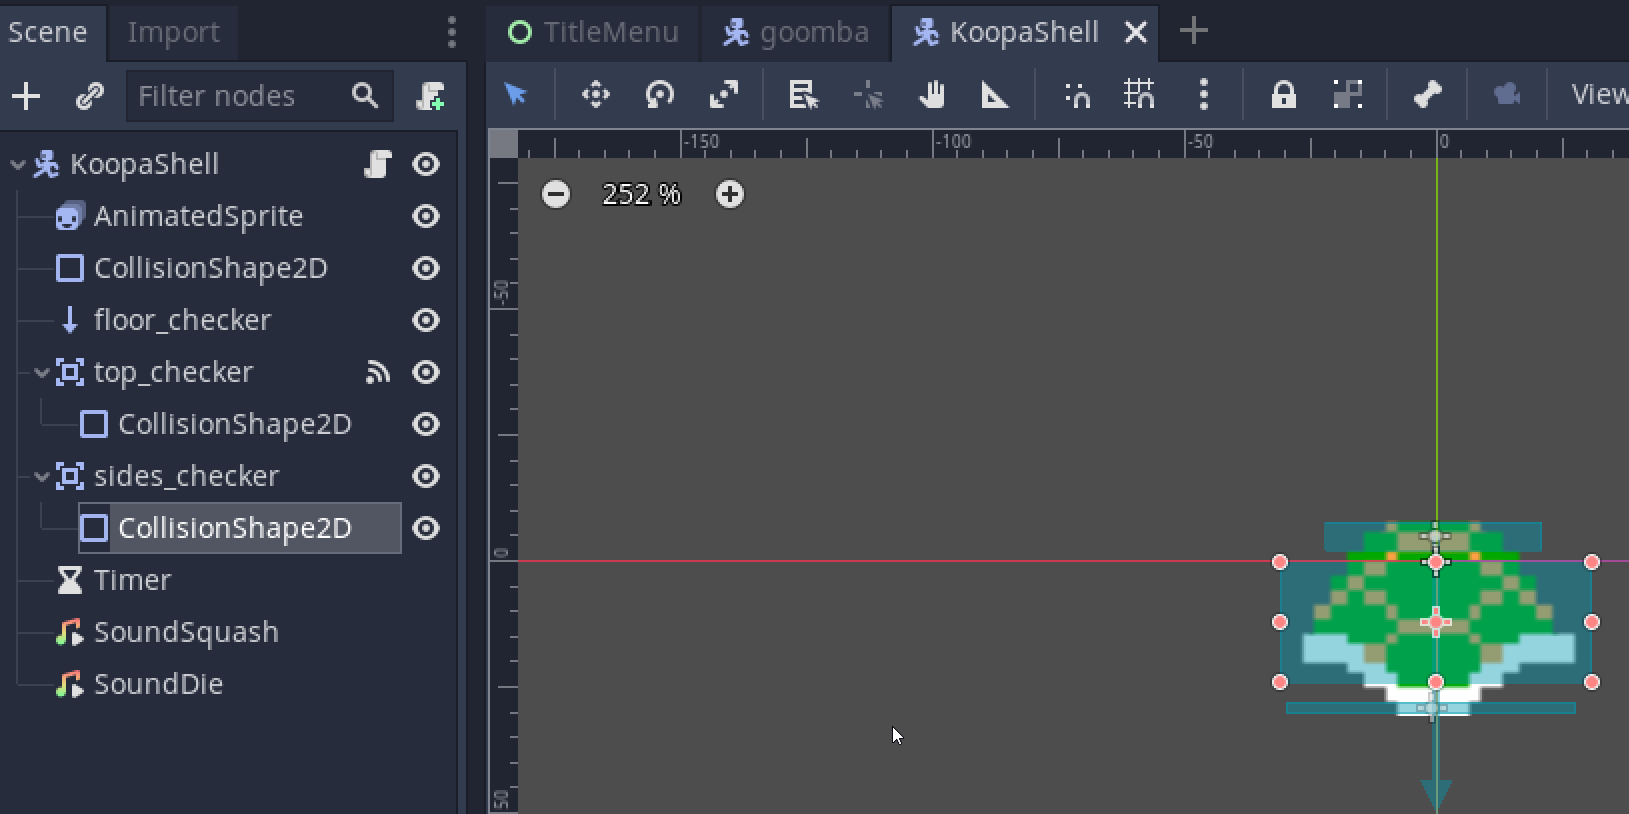Collapse the sides_checker node
1629x814 pixels.
[x=42, y=476]
